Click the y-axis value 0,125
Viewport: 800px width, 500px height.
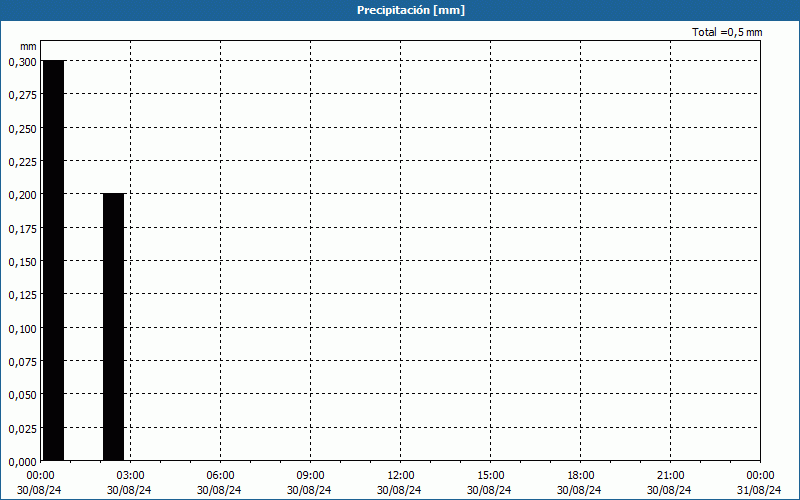[22, 295]
